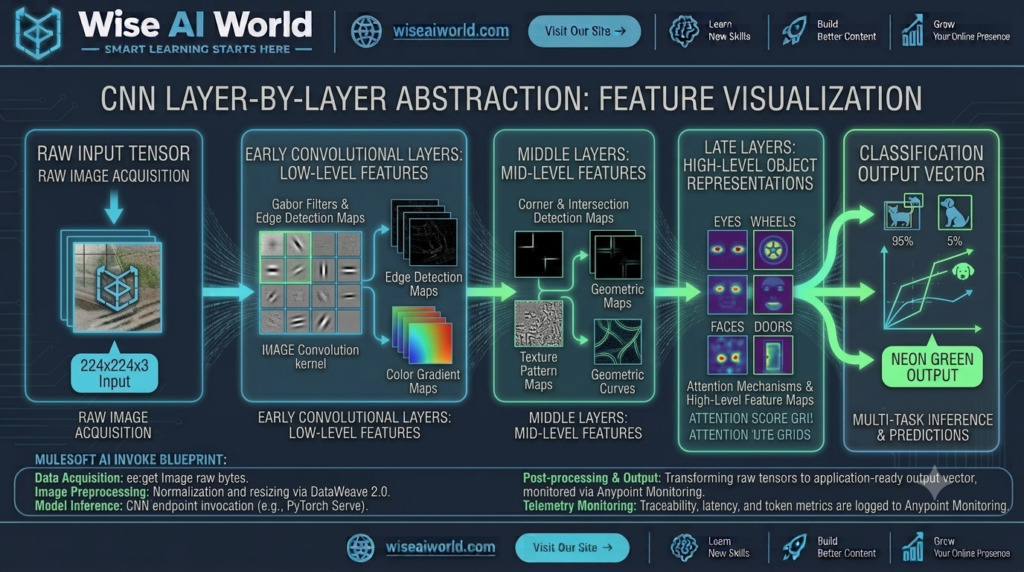Click the header Visit Our Site button
Image resolution: width=1024 pixels, height=572 pixels.
click(x=584, y=31)
